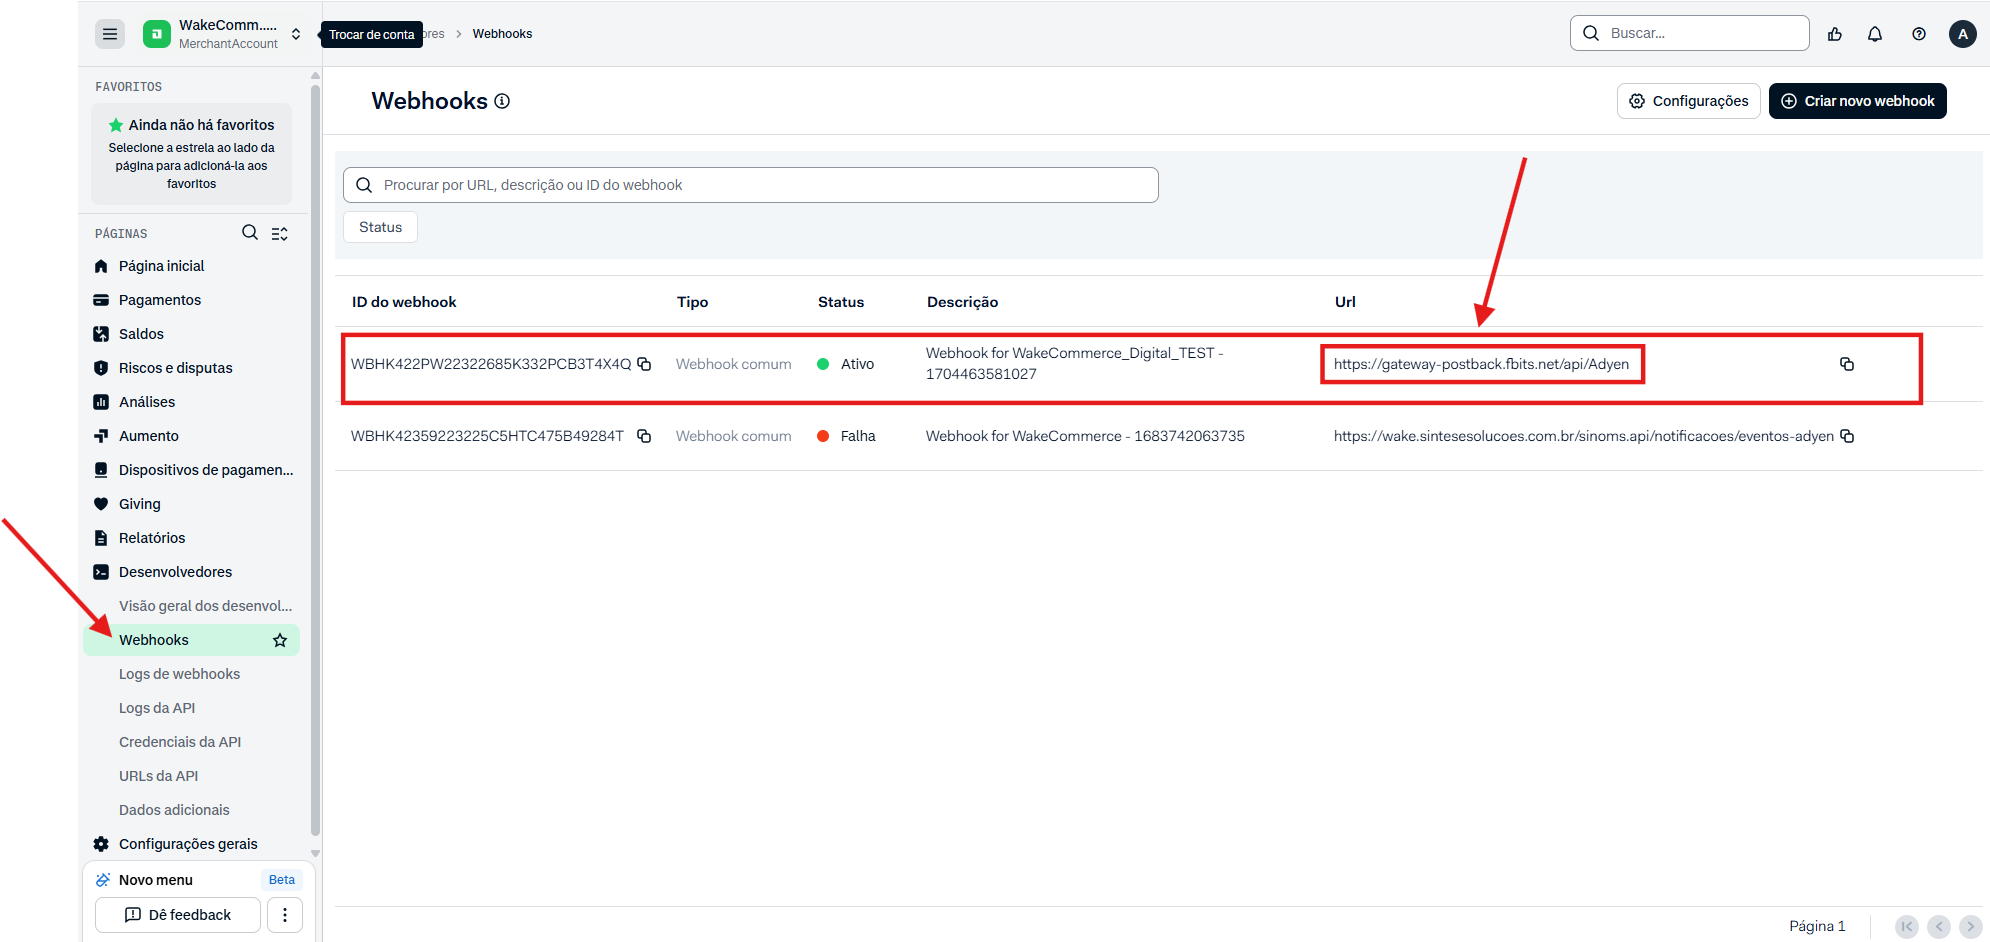1990x942 pixels.
Task: Go to previous results page
Action: tap(1939, 927)
